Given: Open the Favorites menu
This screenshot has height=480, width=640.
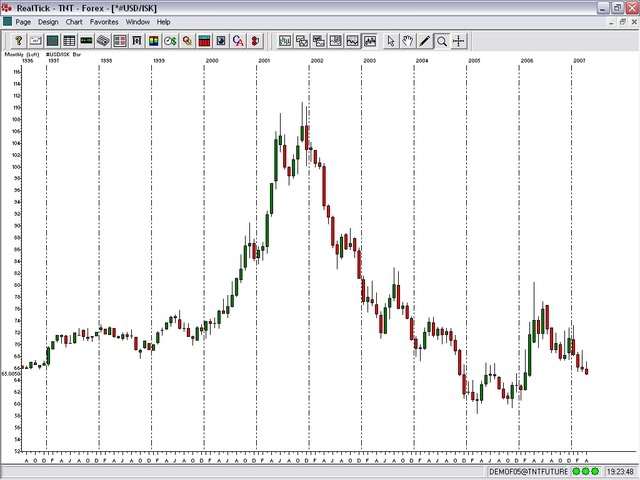Looking at the screenshot, I should 104,22.
